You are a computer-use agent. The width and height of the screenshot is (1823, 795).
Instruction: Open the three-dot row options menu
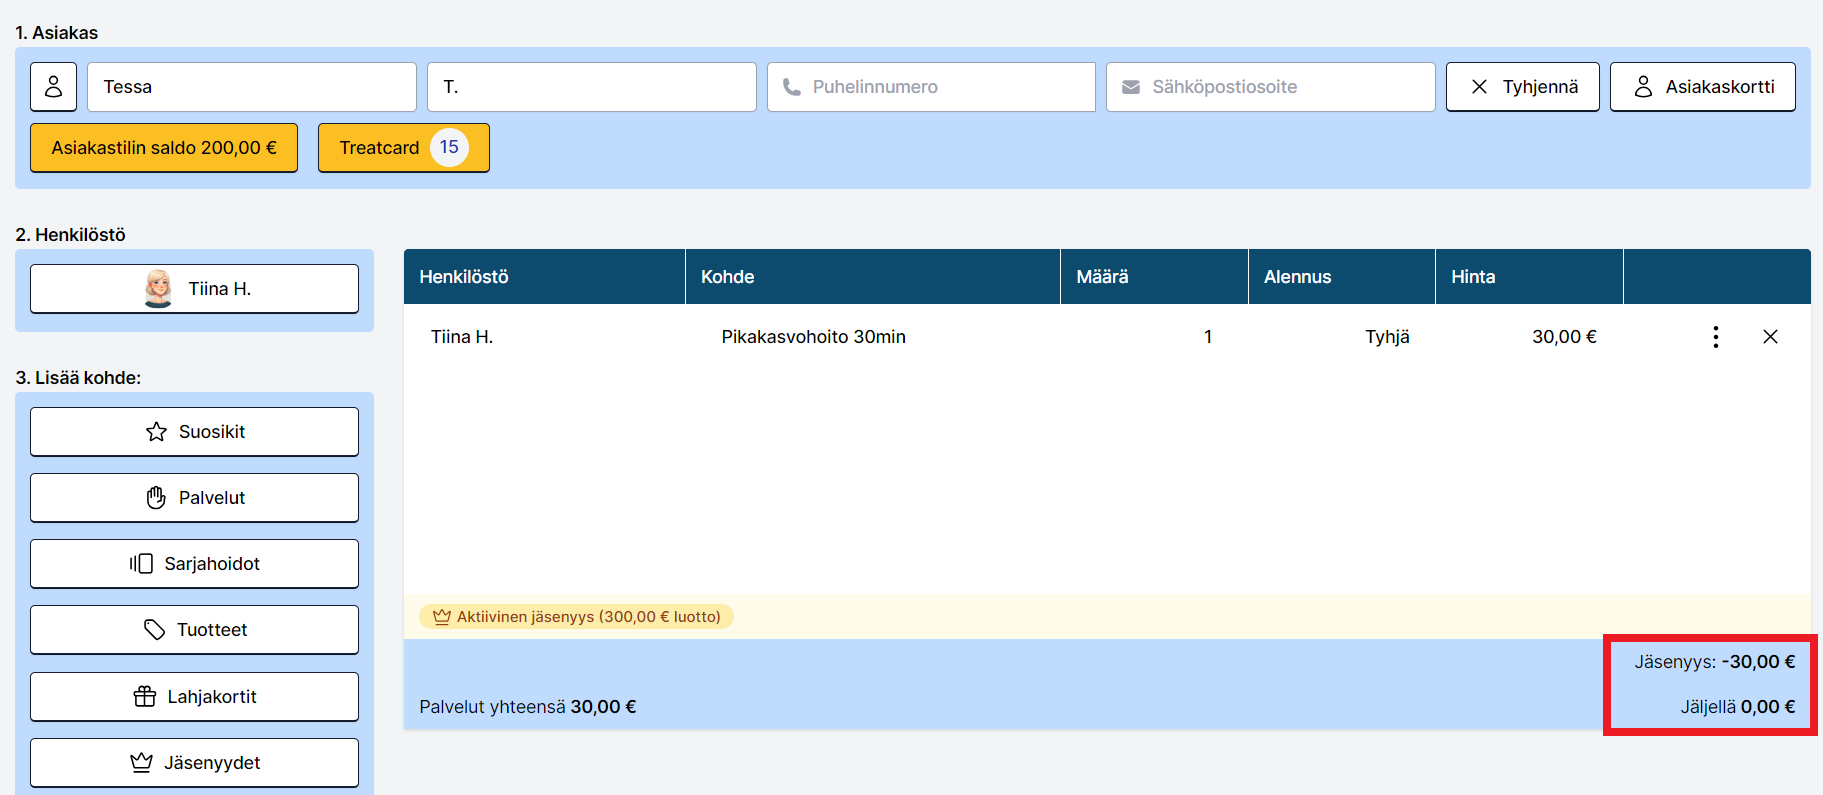(x=1715, y=337)
